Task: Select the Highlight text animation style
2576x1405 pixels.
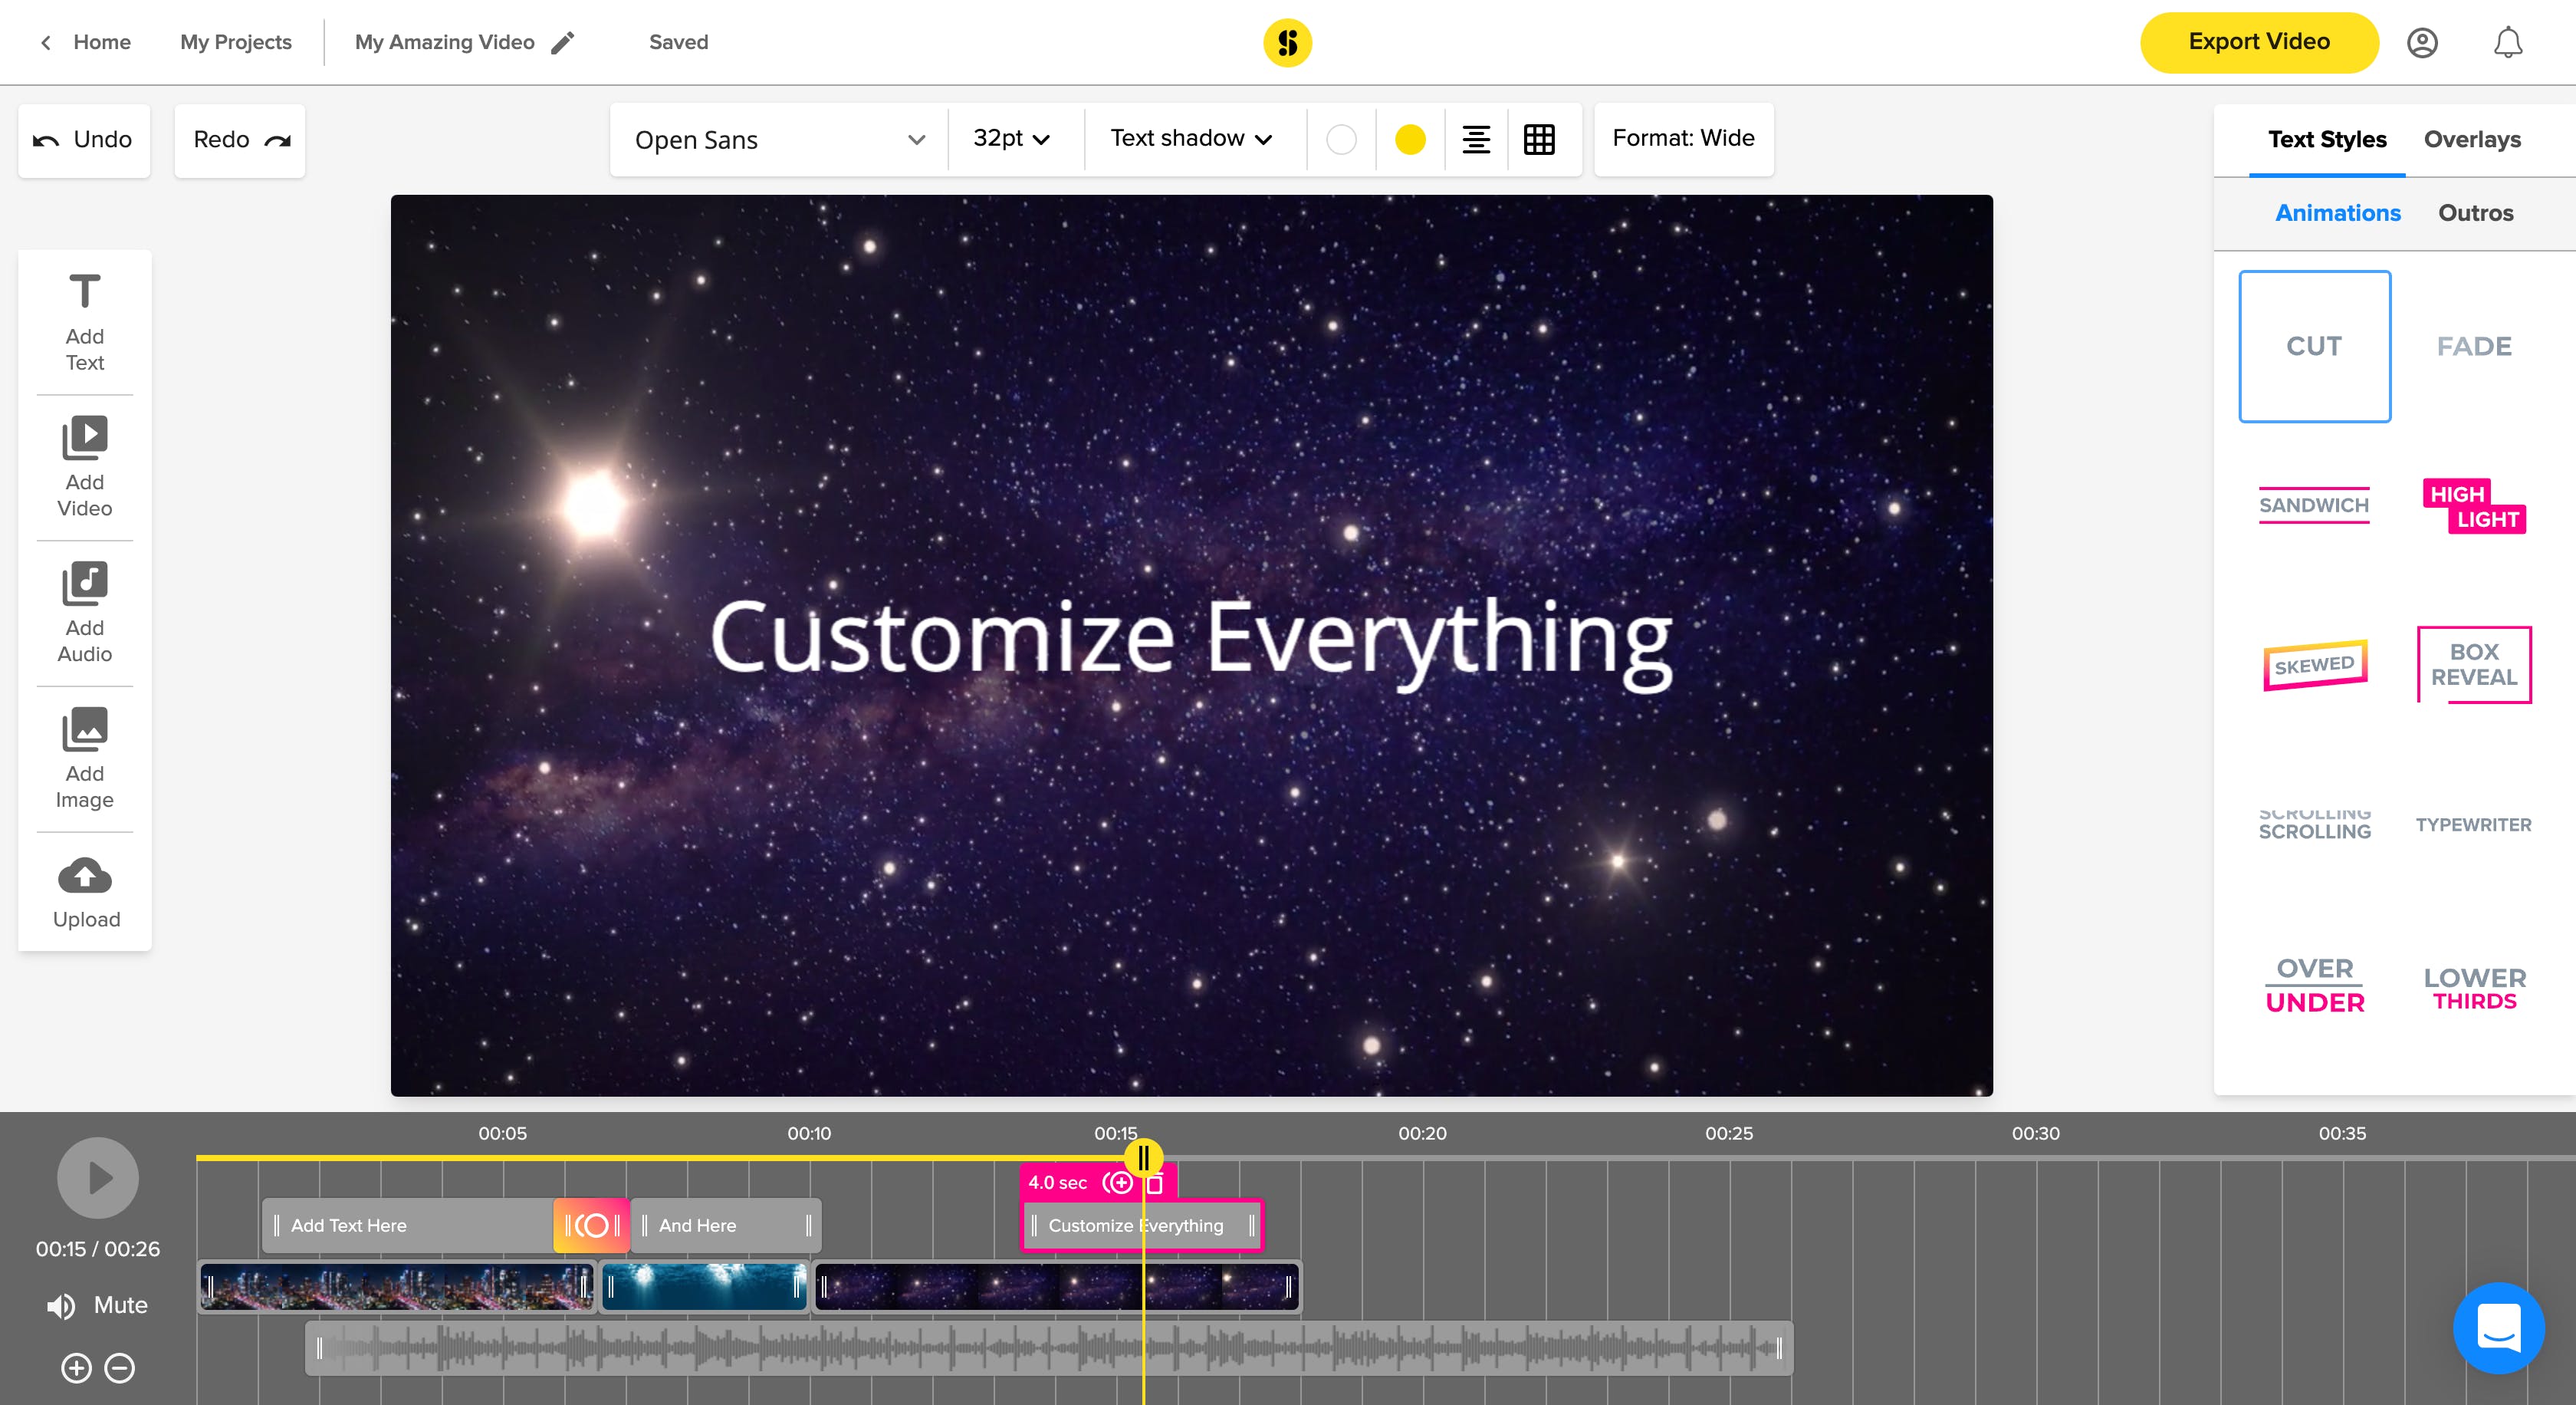Action: [2474, 506]
